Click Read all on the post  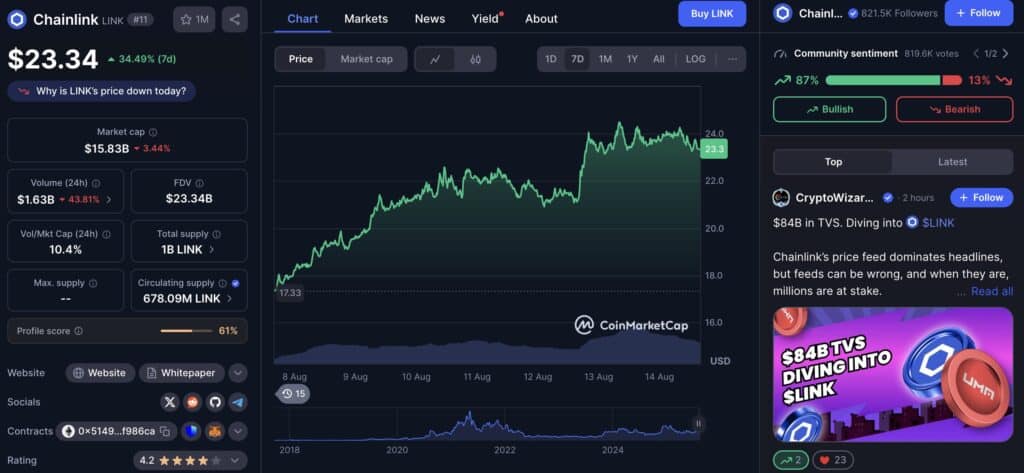tap(992, 291)
